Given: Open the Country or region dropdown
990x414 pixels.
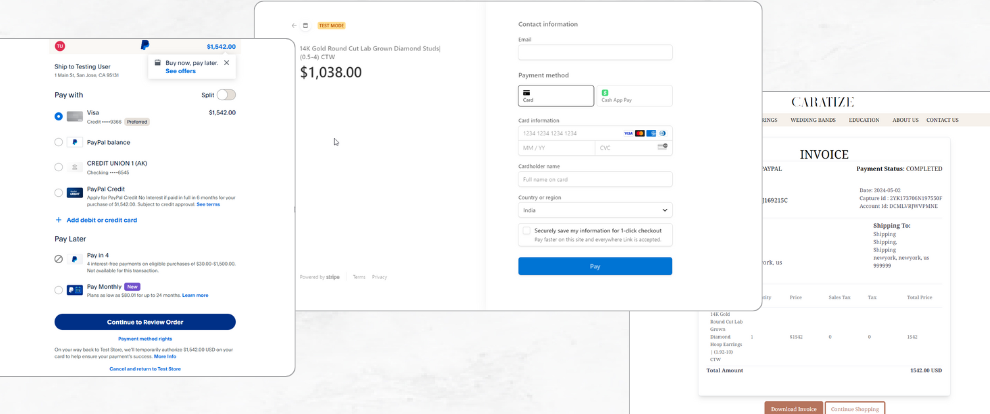Looking at the screenshot, I should [595, 211].
